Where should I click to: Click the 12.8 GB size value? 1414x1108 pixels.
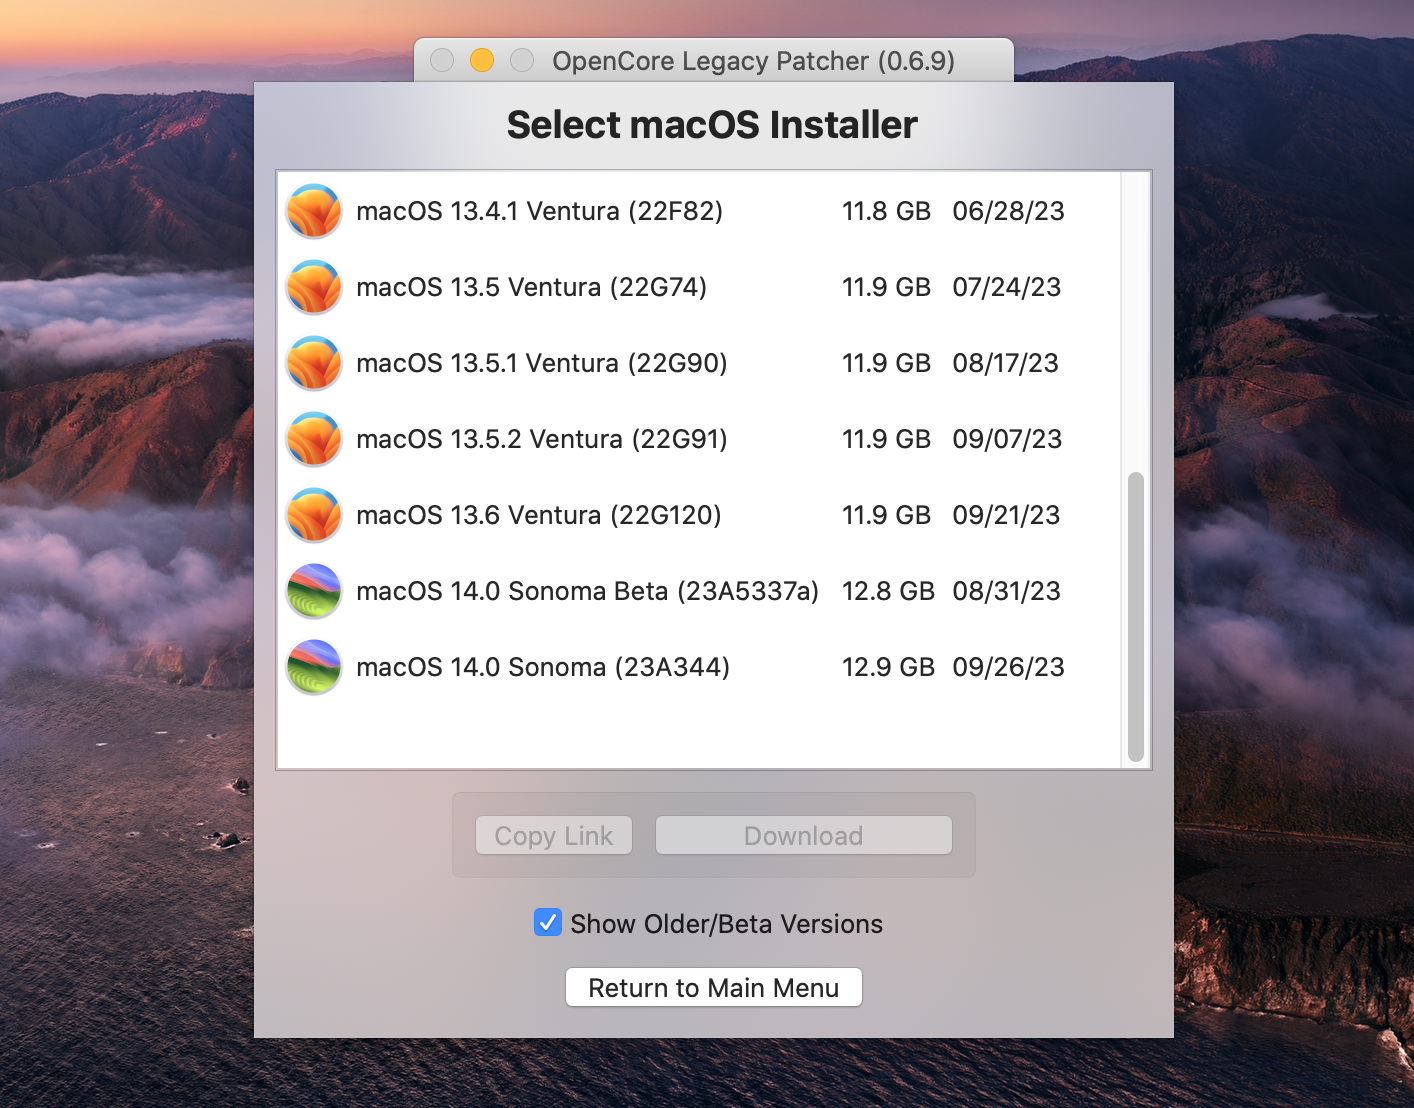(x=888, y=591)
